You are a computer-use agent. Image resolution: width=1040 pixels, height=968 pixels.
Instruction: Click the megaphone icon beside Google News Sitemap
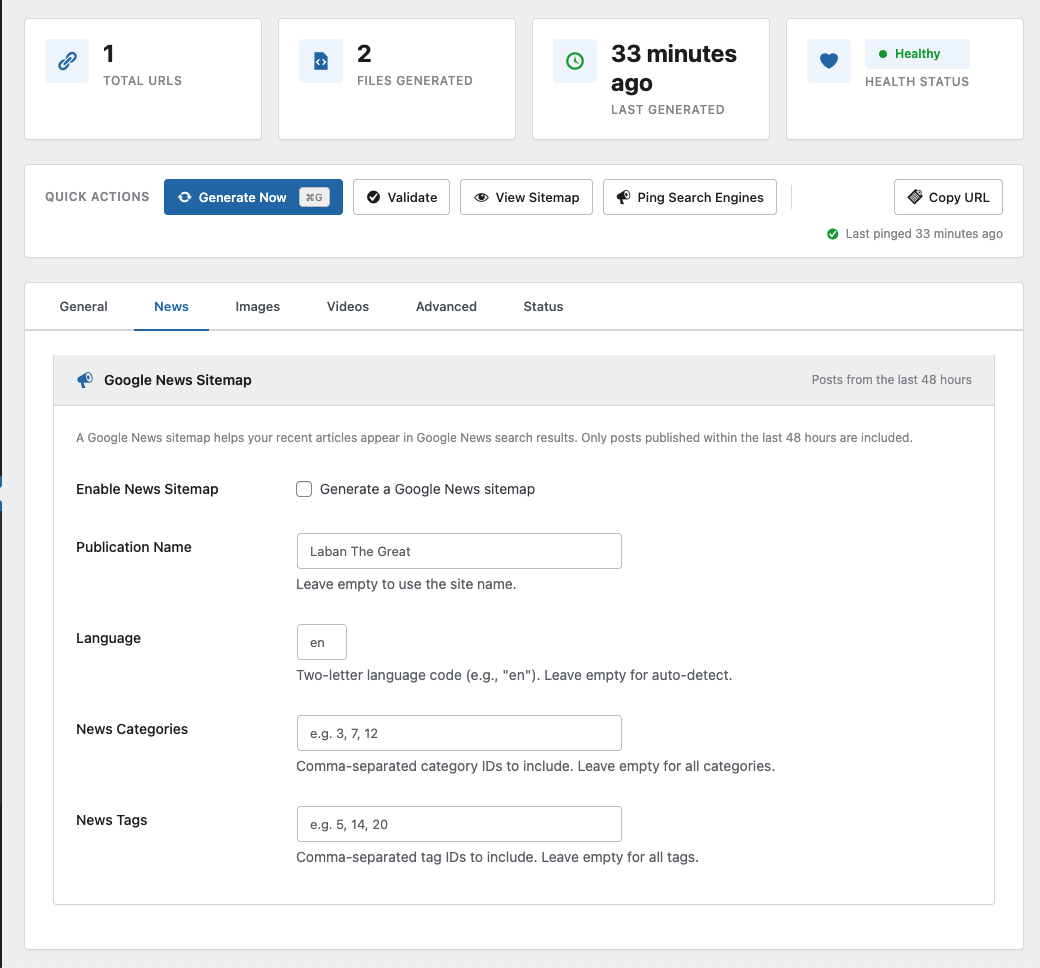pyautogui.click(x=85, y=380)
